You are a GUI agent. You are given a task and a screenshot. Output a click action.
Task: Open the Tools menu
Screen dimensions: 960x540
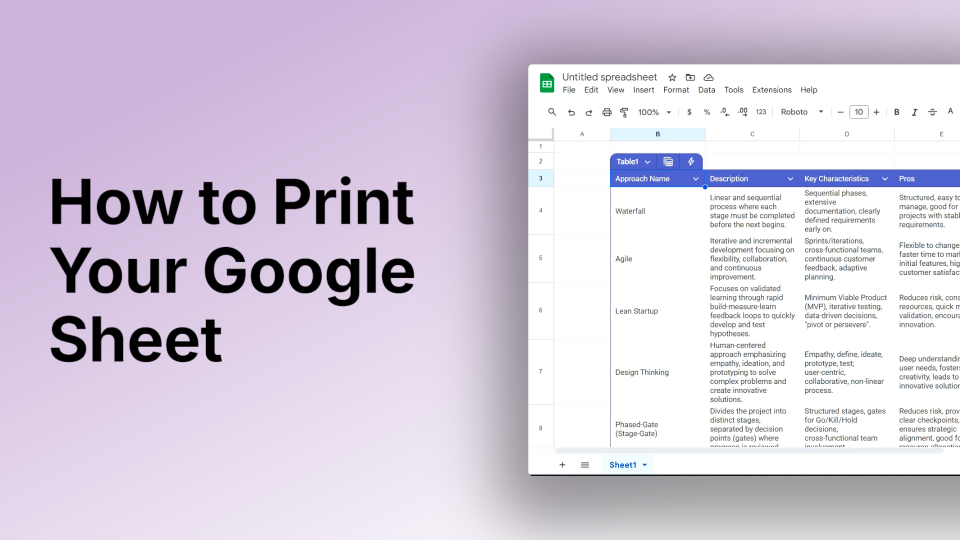pyautogui.click(x=733, y=90)
